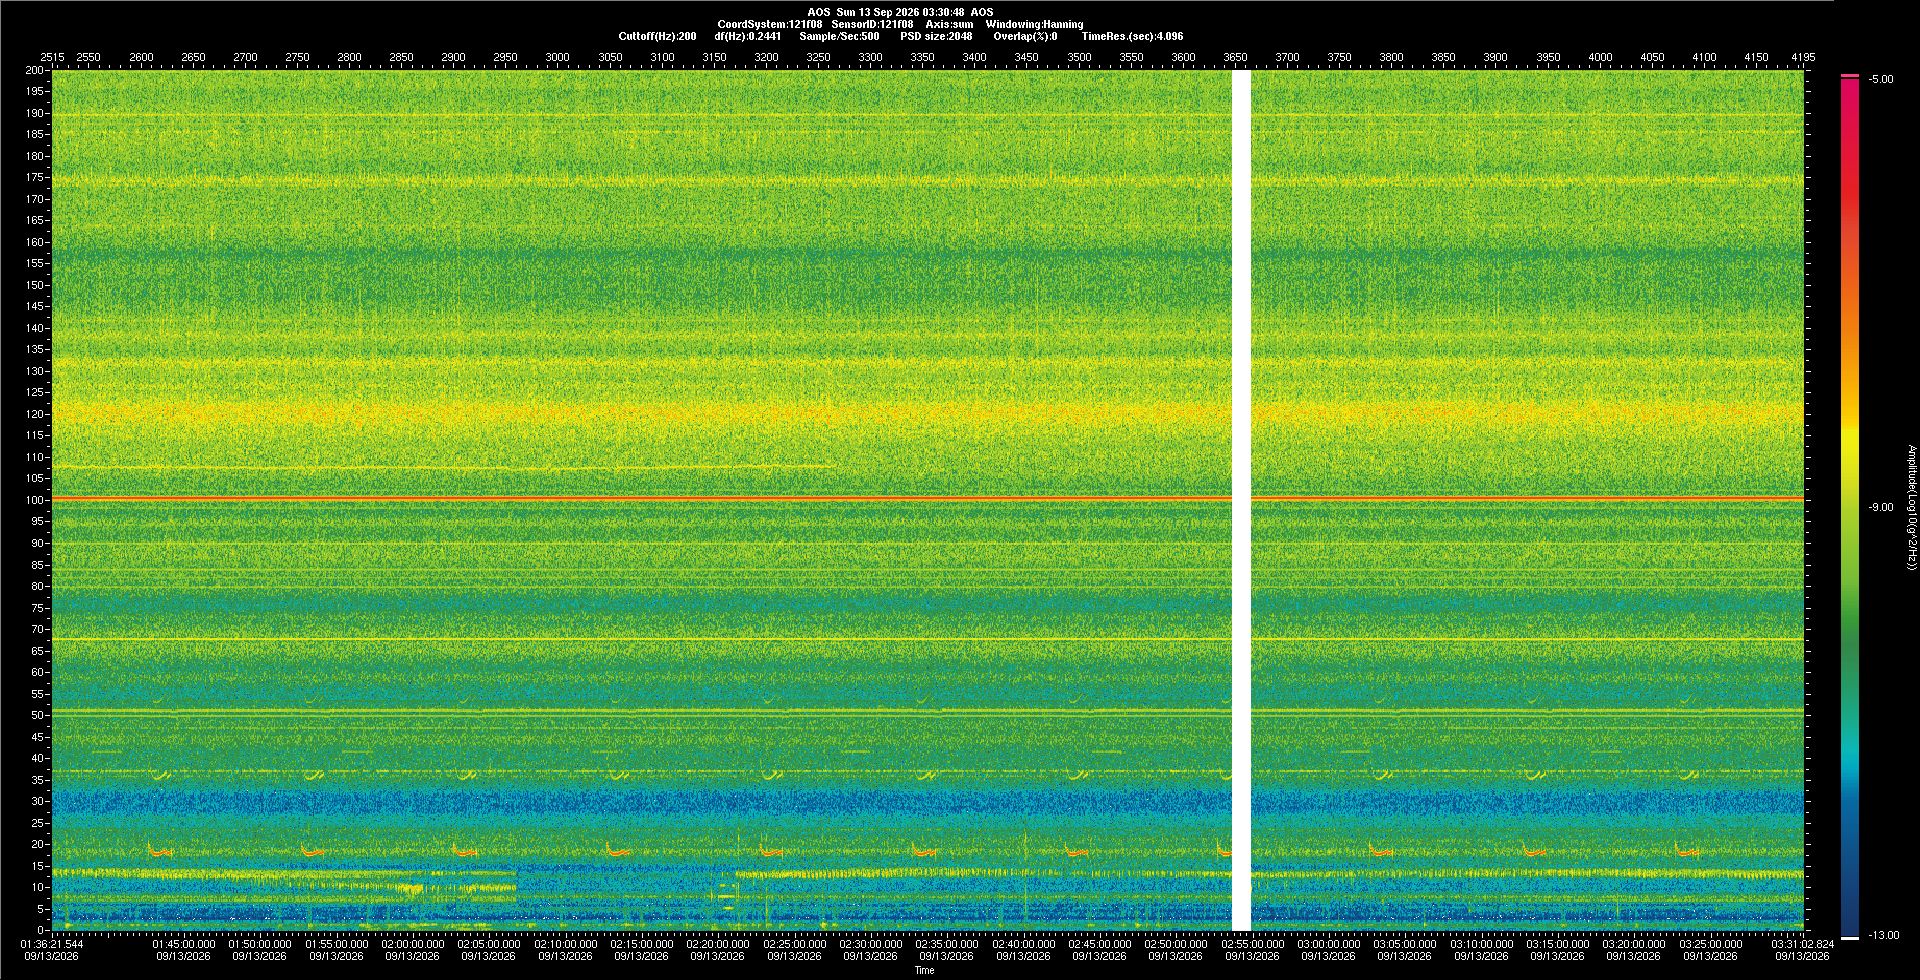Viewport: 1920px width, 980px height.
Task: Click the -13.00 label below the color bar
Action: [x=1884, y=935]
